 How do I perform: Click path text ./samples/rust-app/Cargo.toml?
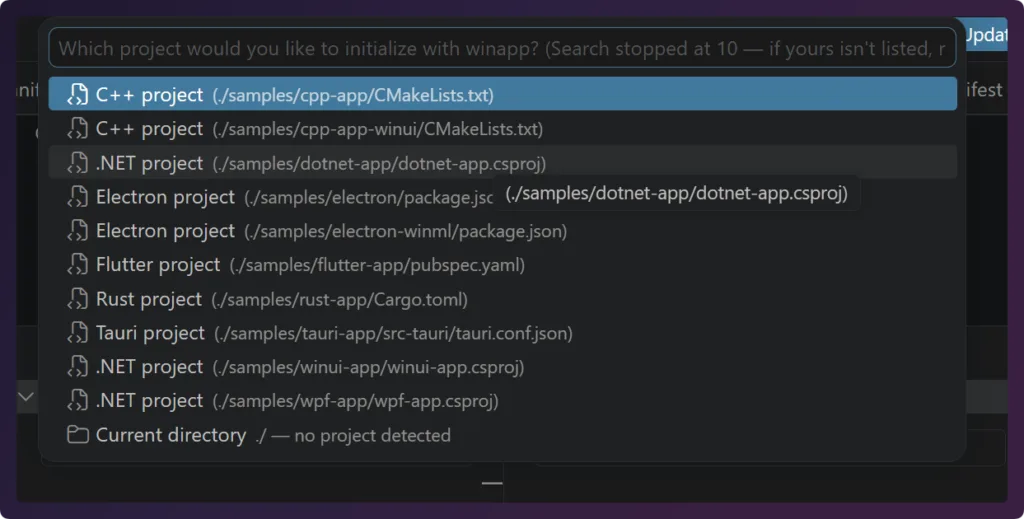point(340,300)
